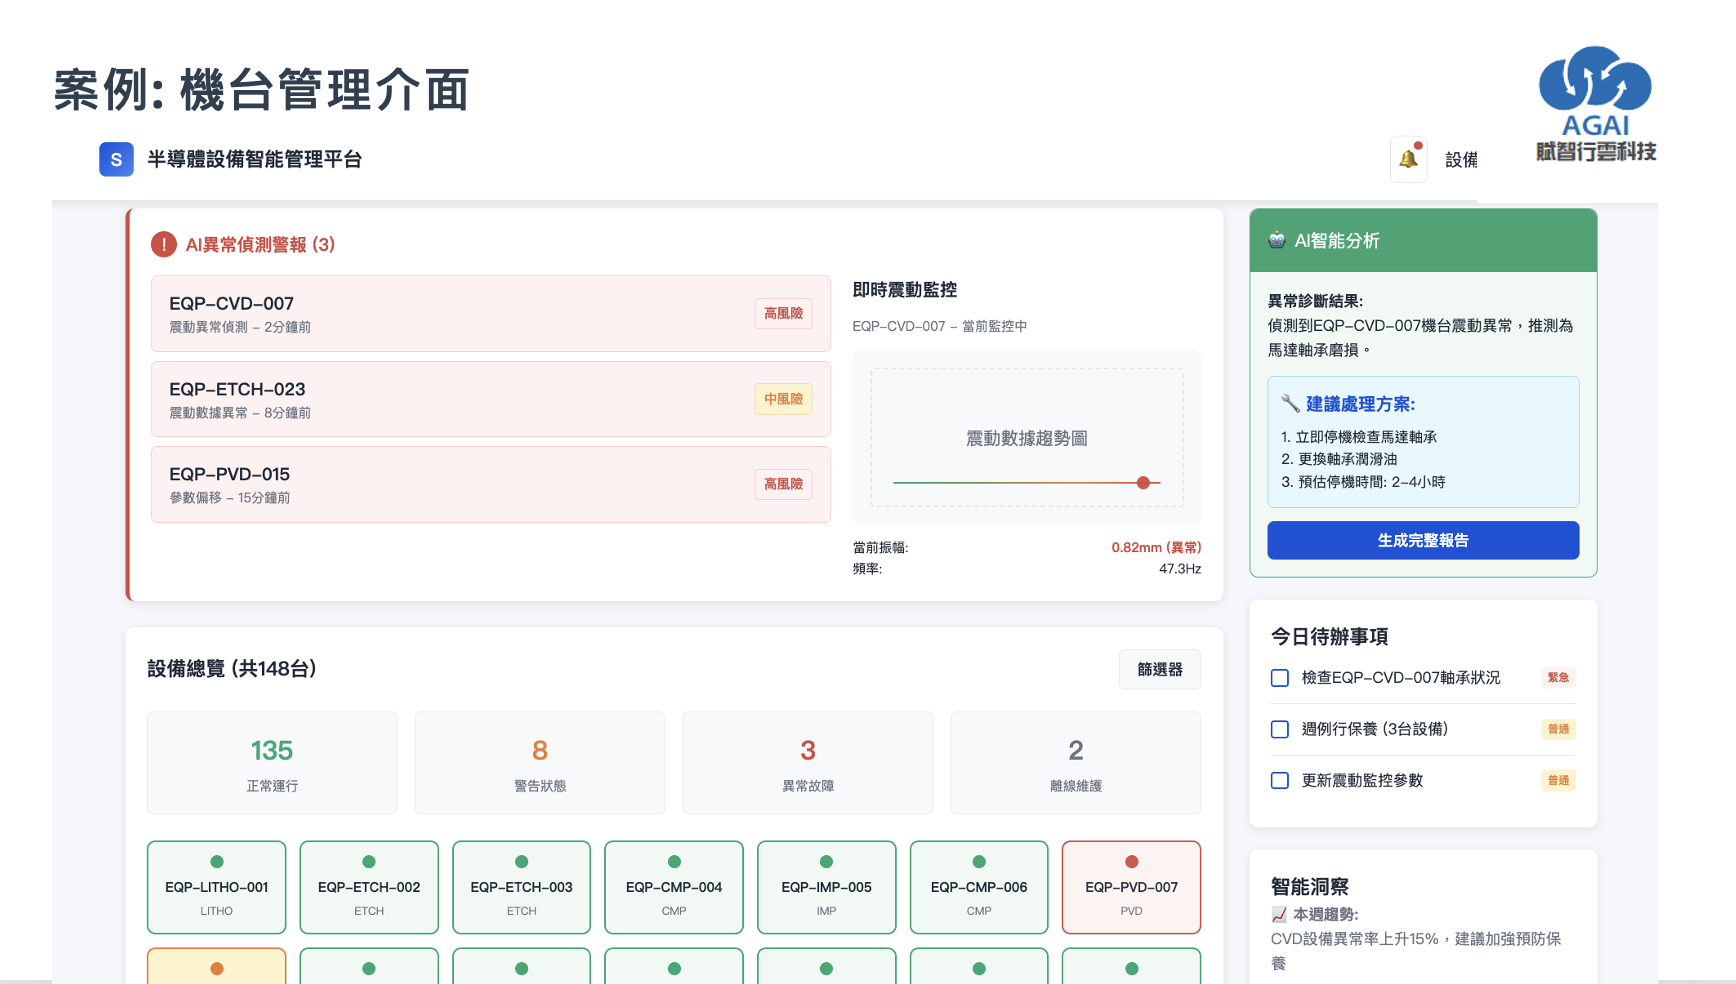Expand the EQP-CVD-007 alert card details
This screenshot has height=984, width=1736.
point(491,313)
